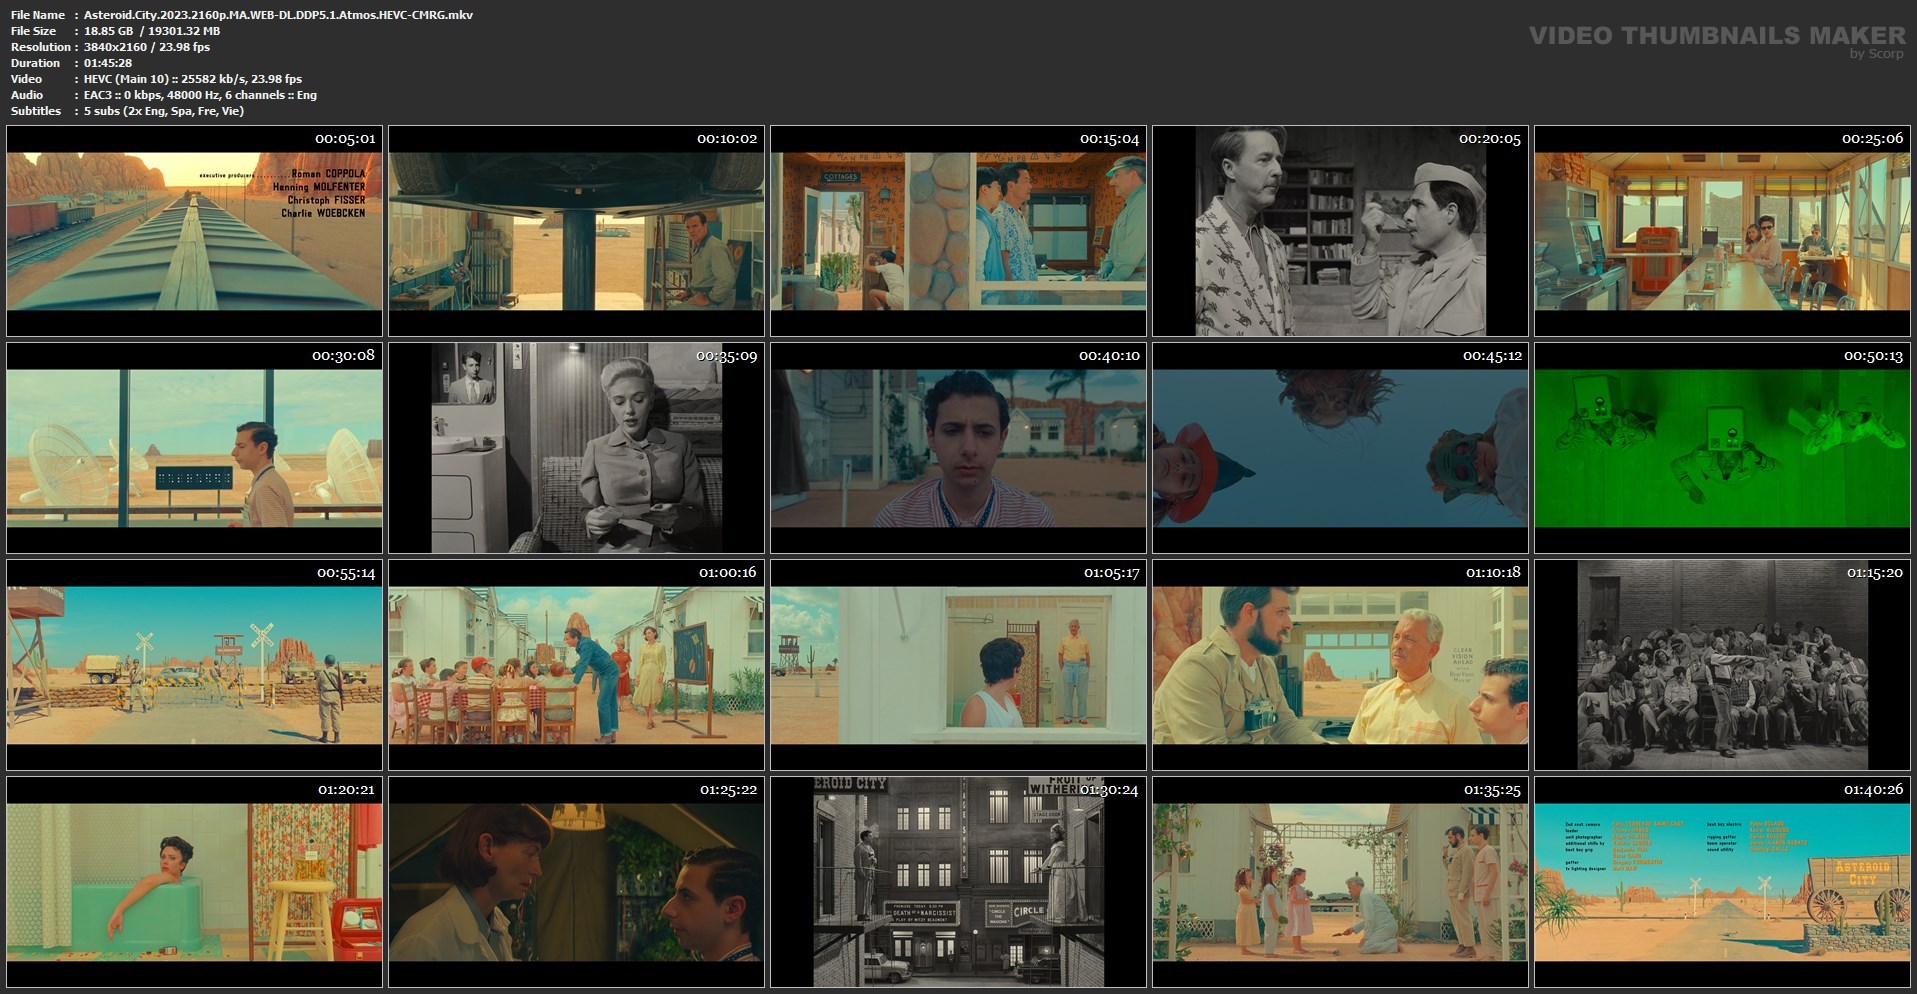This screenshot has height=994, width=1917.
Task: Click the HEVC video codec info line
Action: tap(192, 79)
